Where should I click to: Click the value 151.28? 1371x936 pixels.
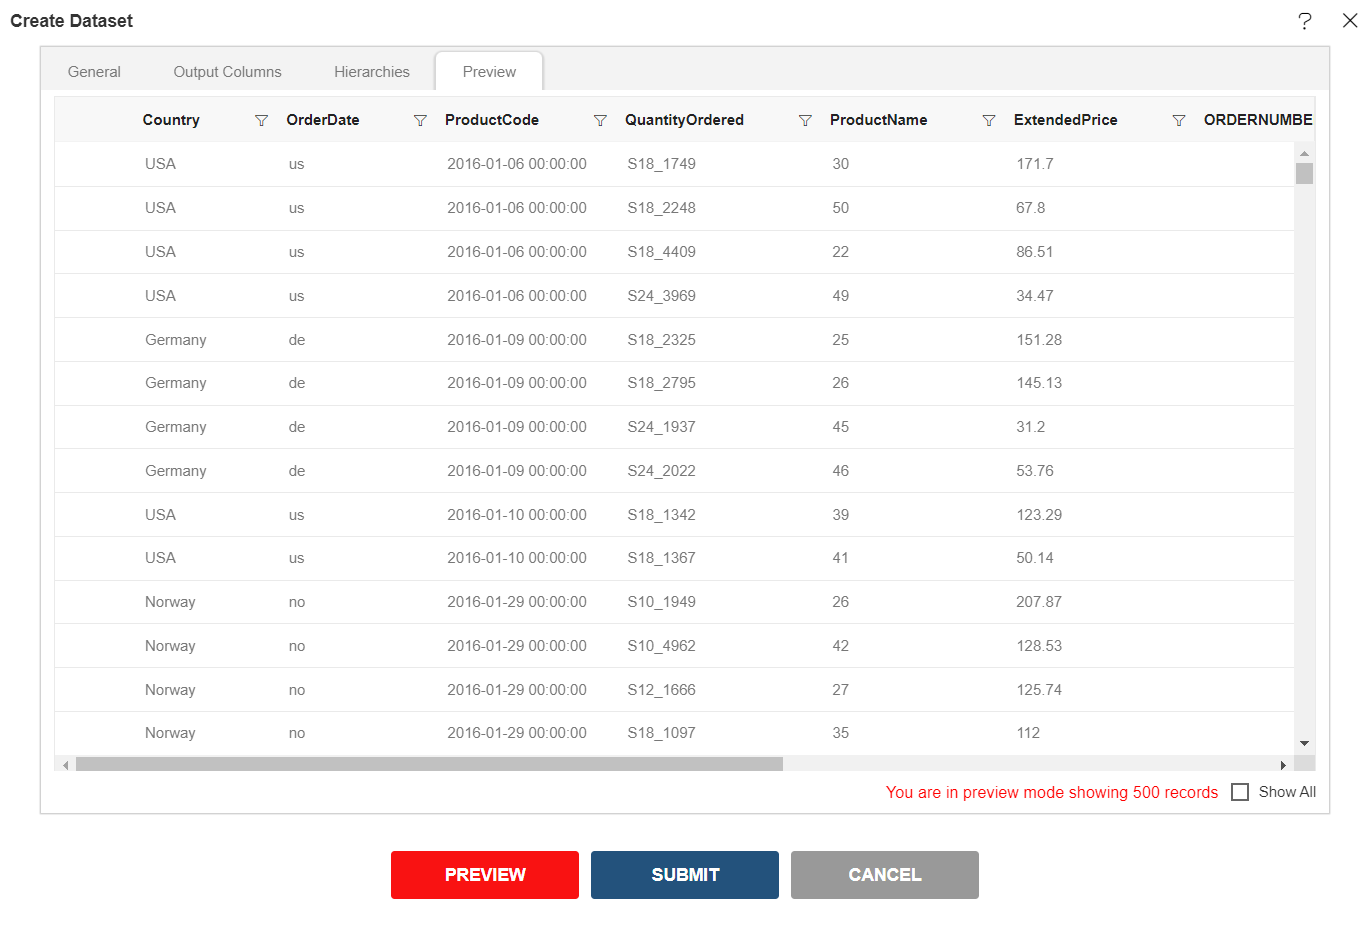[1039, 340]
